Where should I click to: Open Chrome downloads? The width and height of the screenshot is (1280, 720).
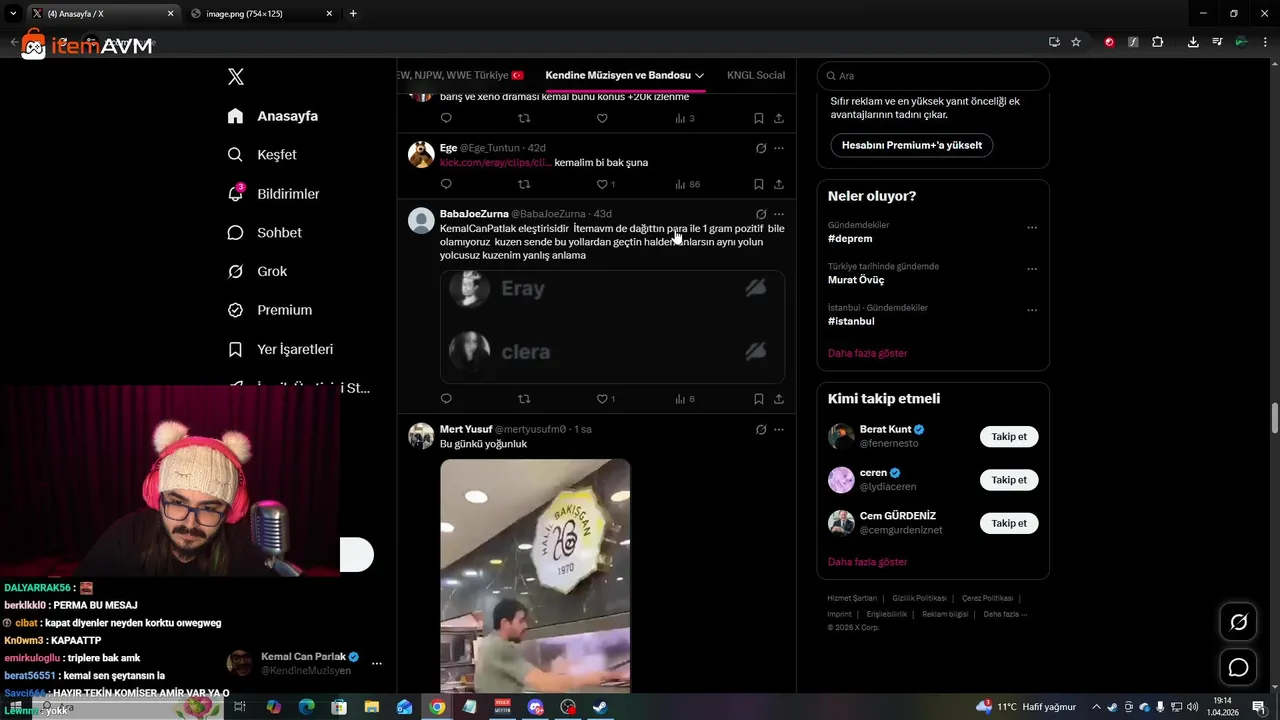(1193, 42)
